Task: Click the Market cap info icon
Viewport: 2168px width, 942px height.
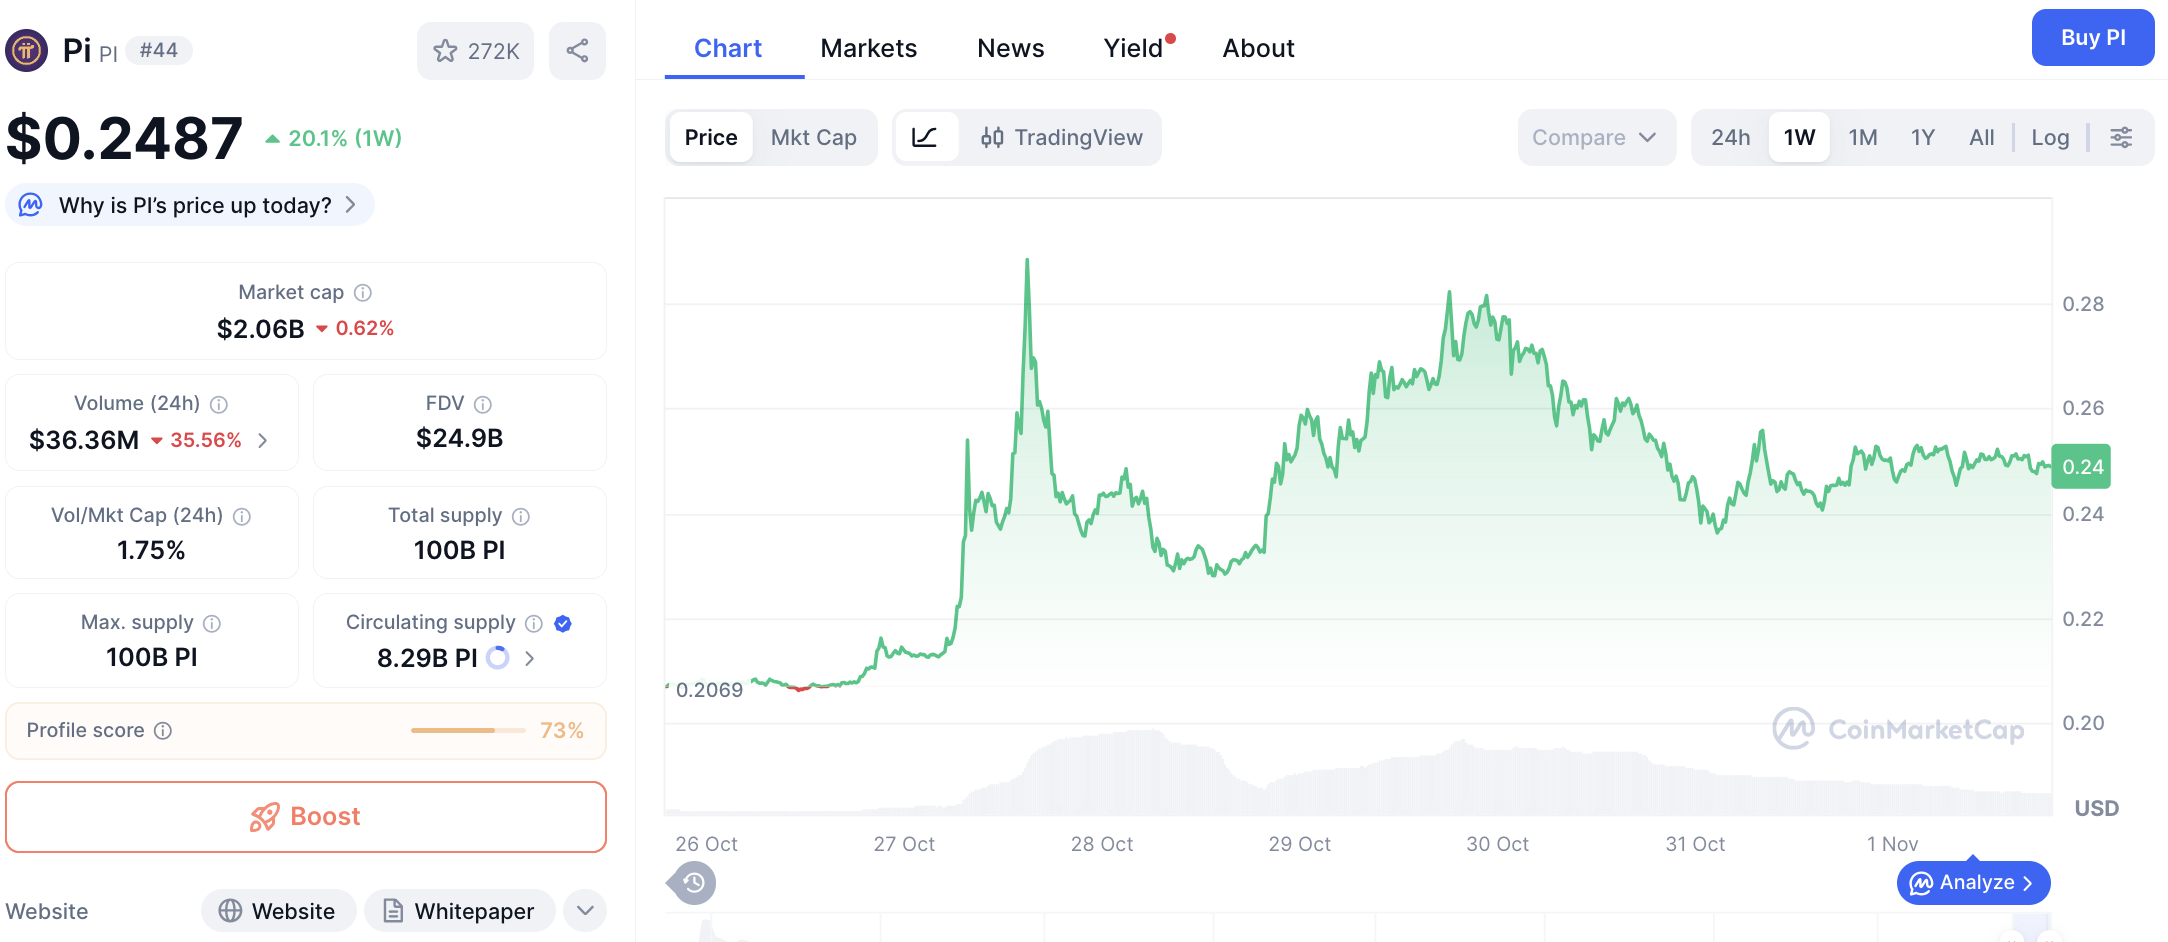Action: tap(364, 292)
